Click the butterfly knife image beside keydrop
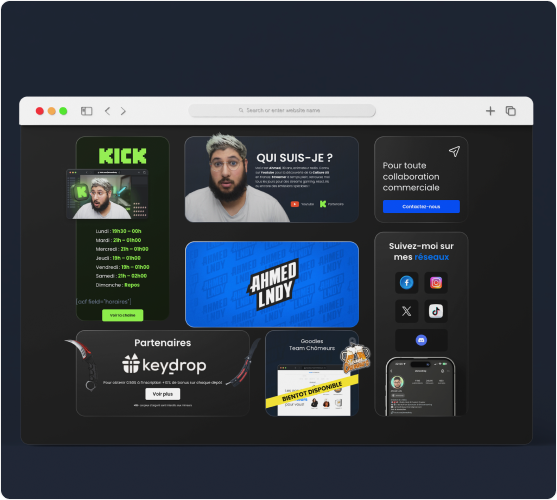 click(243, 362)
